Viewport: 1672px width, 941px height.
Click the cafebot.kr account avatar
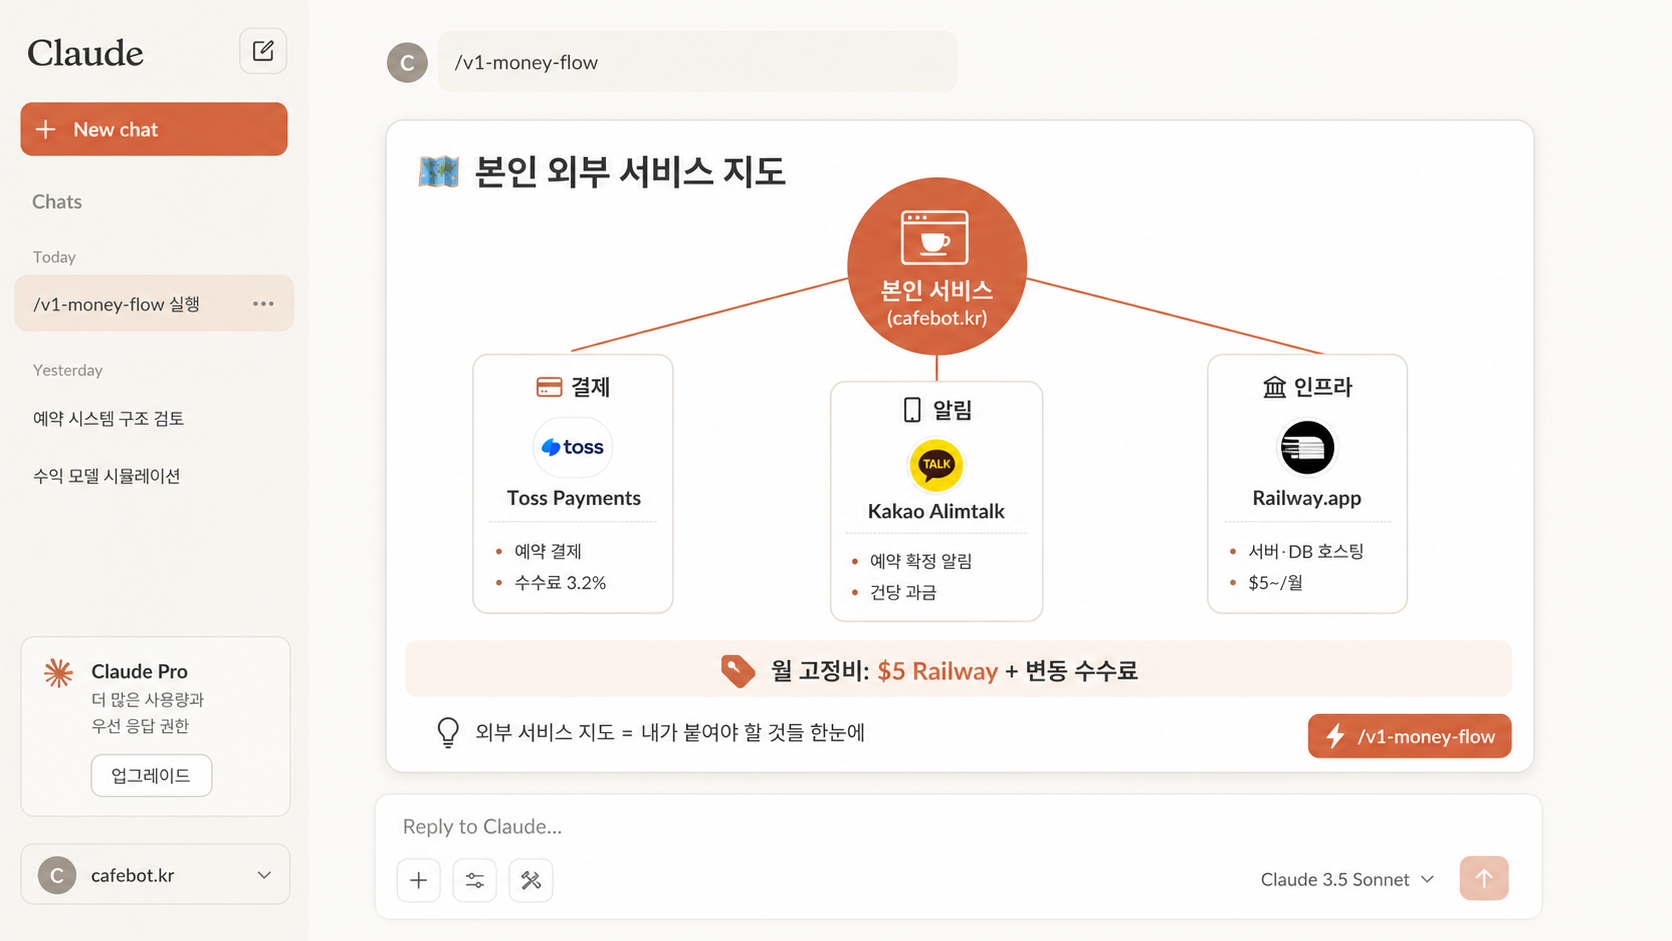click(x=57, y=875)
